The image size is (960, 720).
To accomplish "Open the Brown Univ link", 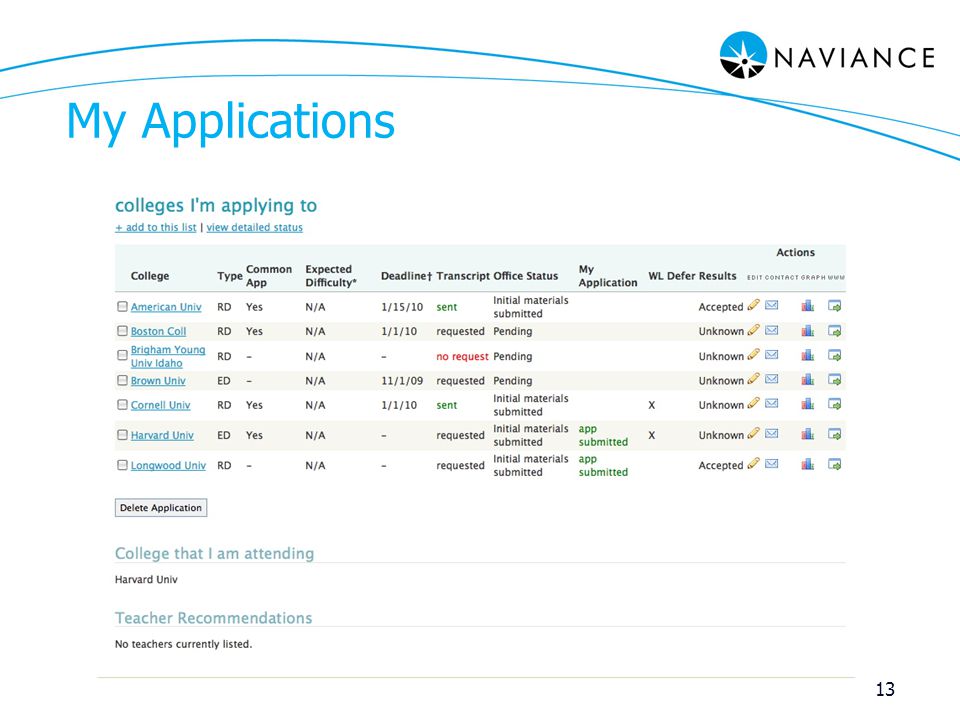I will point(158,381).
